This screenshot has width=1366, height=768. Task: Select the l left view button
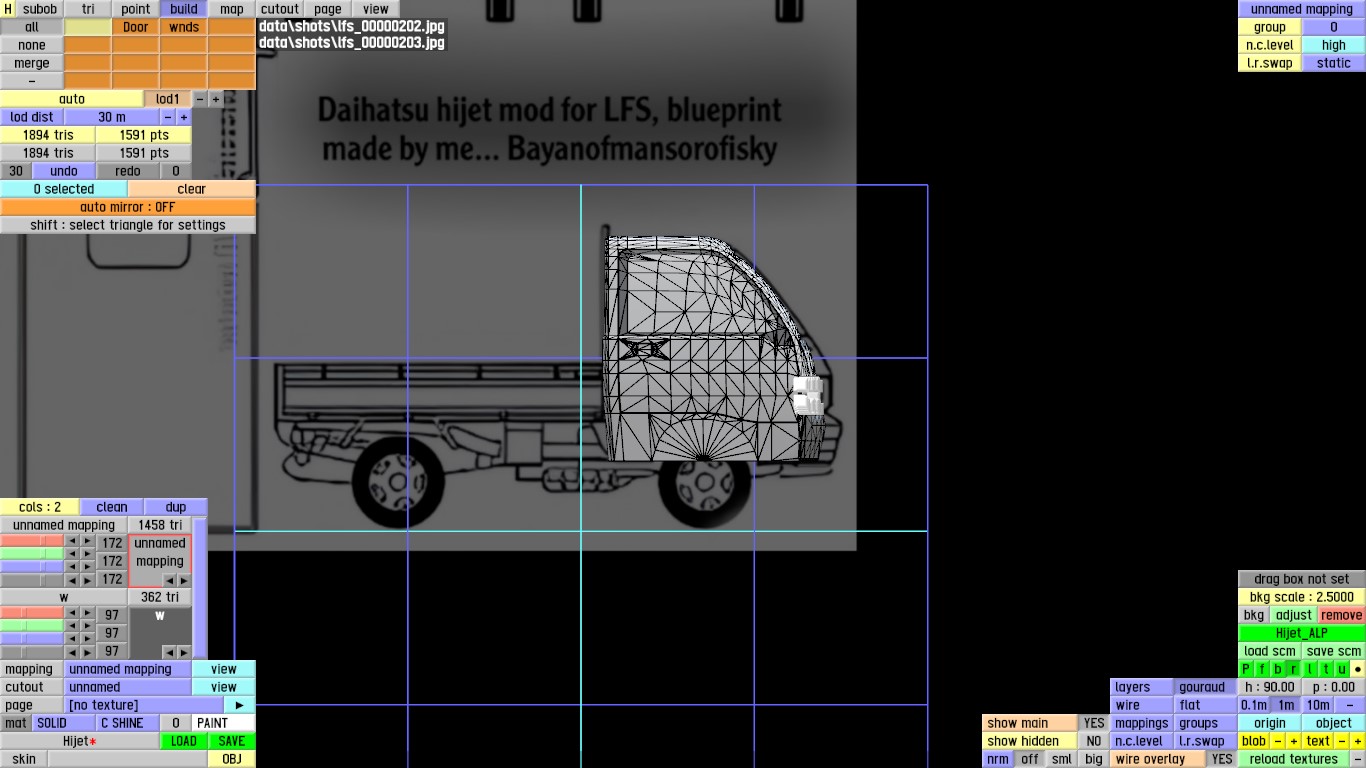[1311, 669]
